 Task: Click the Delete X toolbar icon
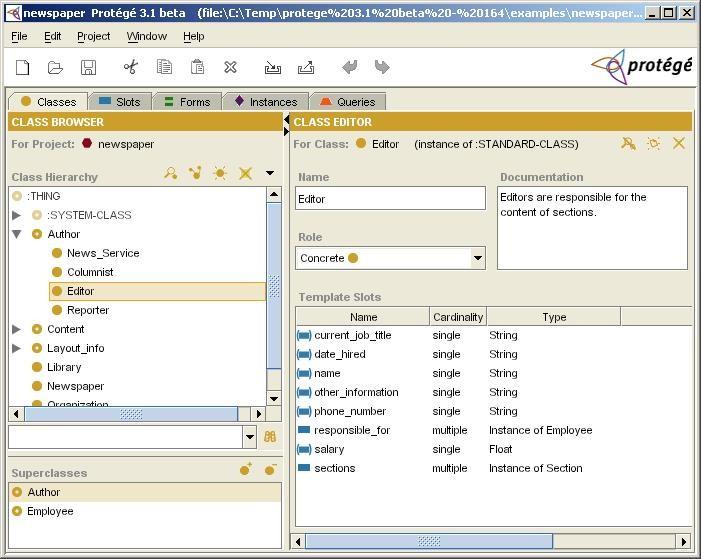[x=230, y=67]
